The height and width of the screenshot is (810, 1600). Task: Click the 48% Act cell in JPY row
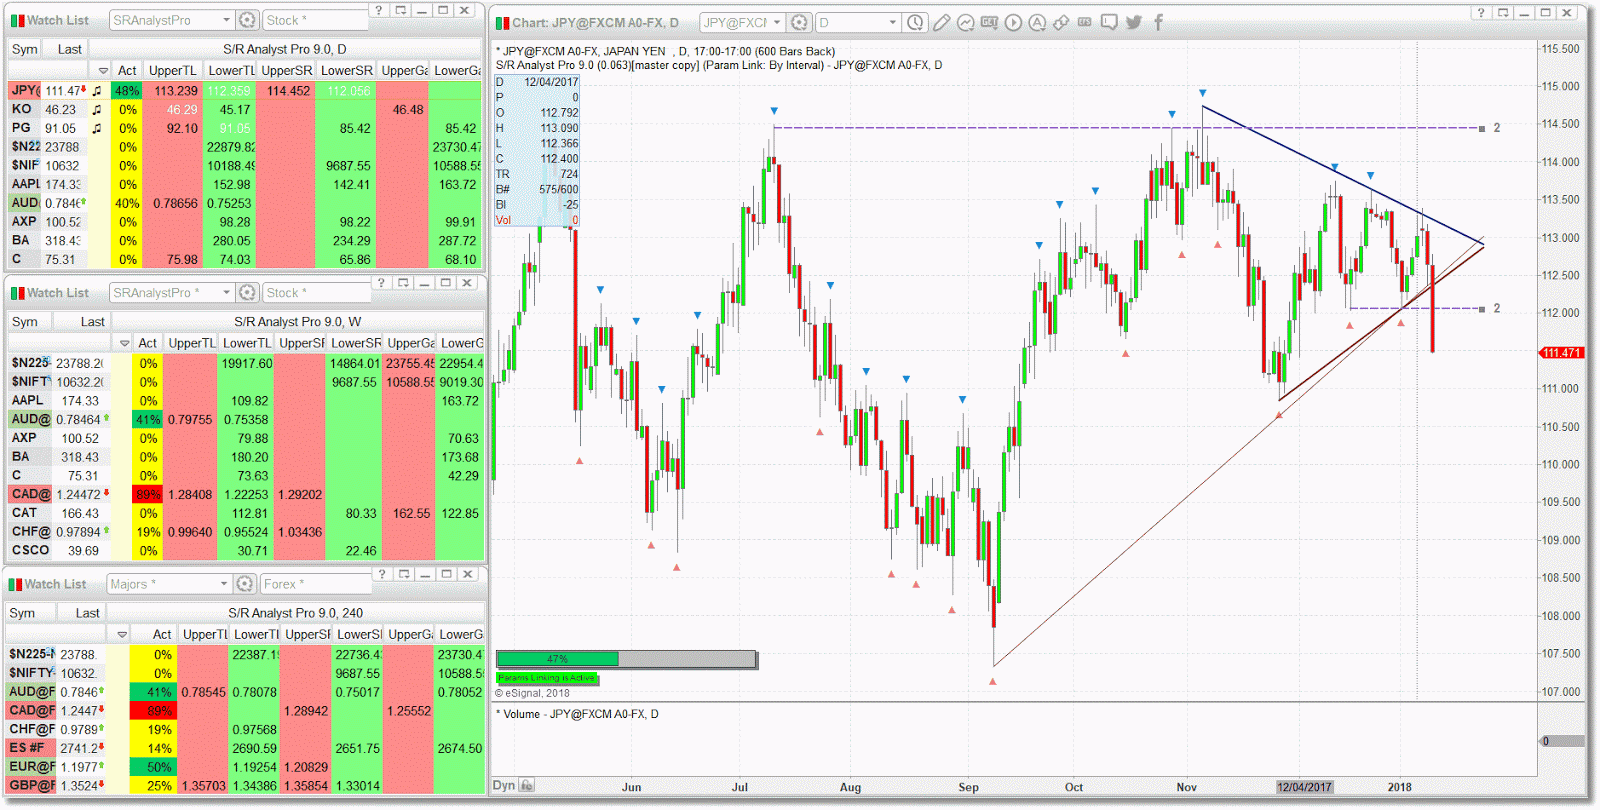(x=127, y=91)
